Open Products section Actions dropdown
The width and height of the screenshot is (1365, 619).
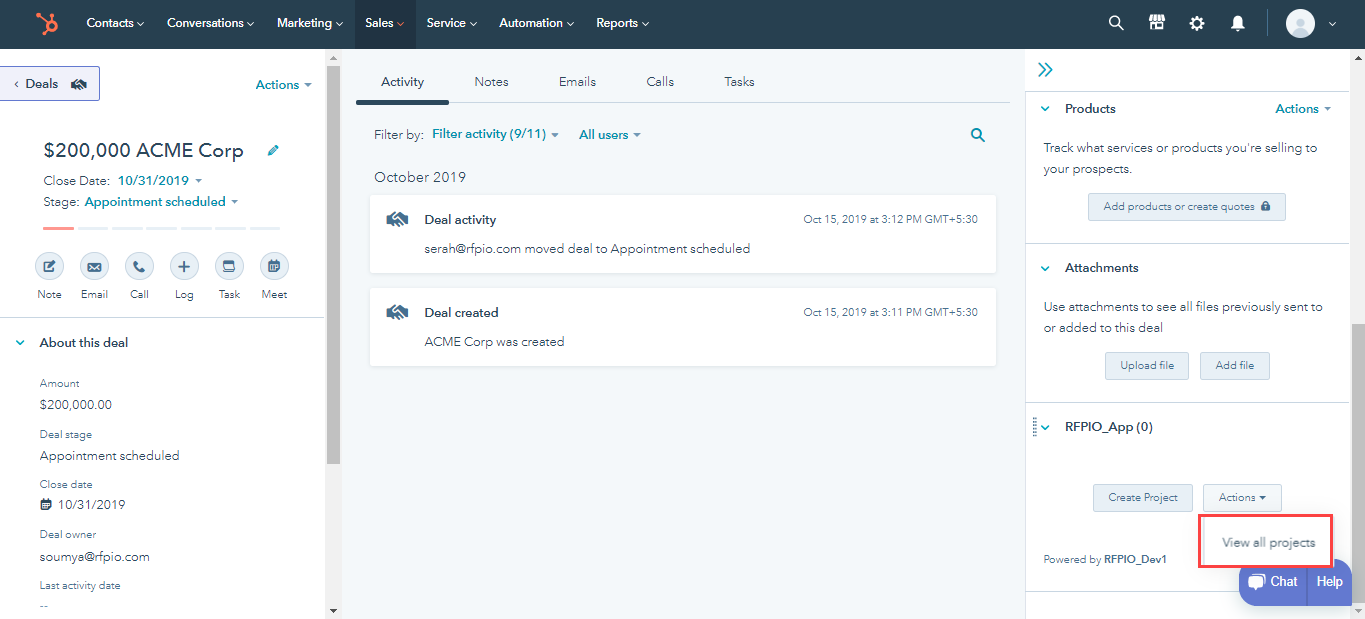[x=1303, y=109]
